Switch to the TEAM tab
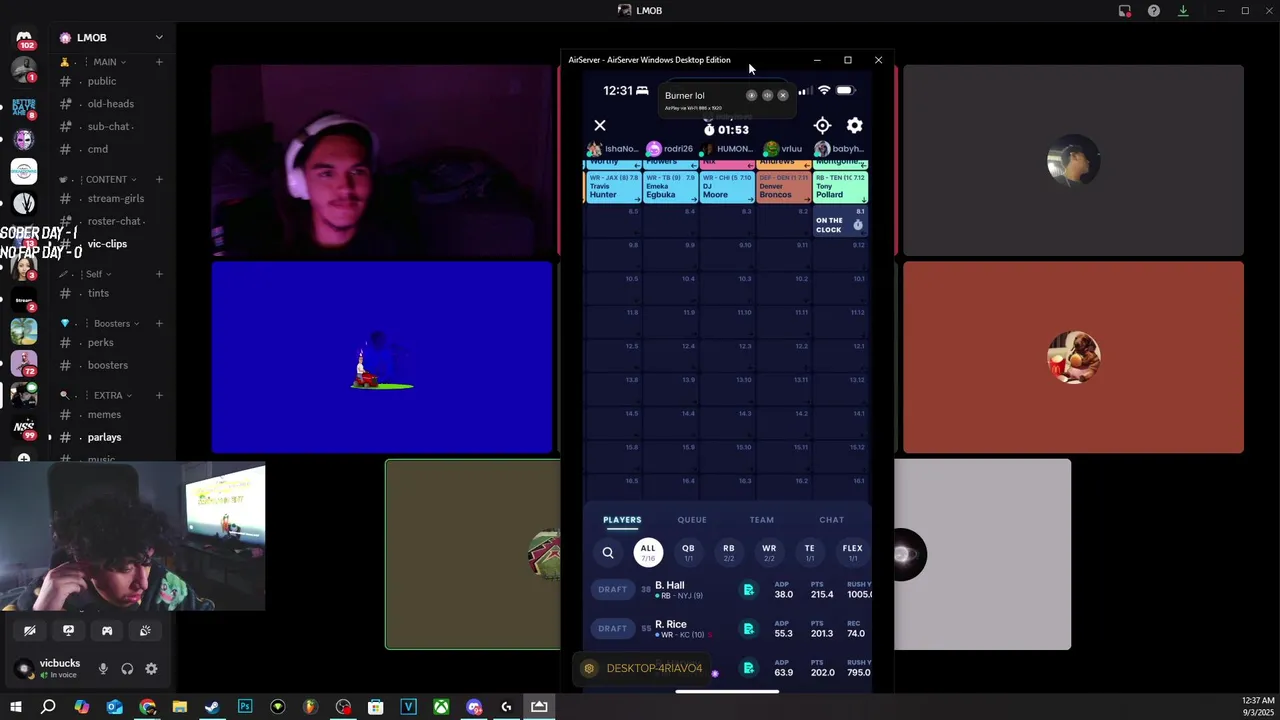The width and height of the screenshot is (1280, 720). click(762, 520)
